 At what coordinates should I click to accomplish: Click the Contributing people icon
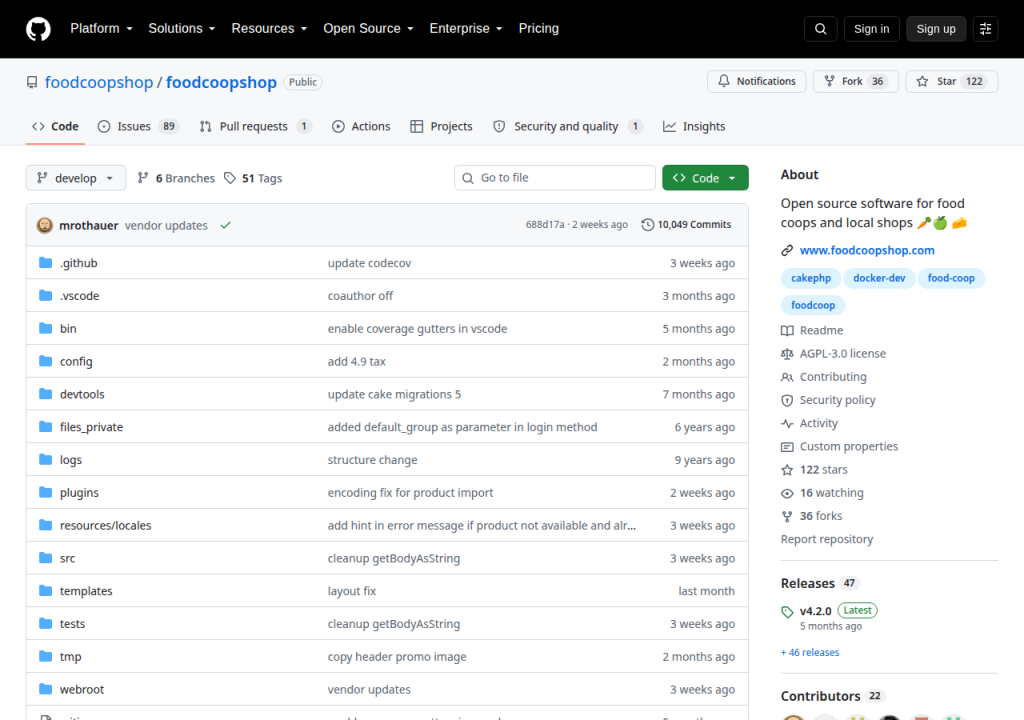[x=787, y=377]
